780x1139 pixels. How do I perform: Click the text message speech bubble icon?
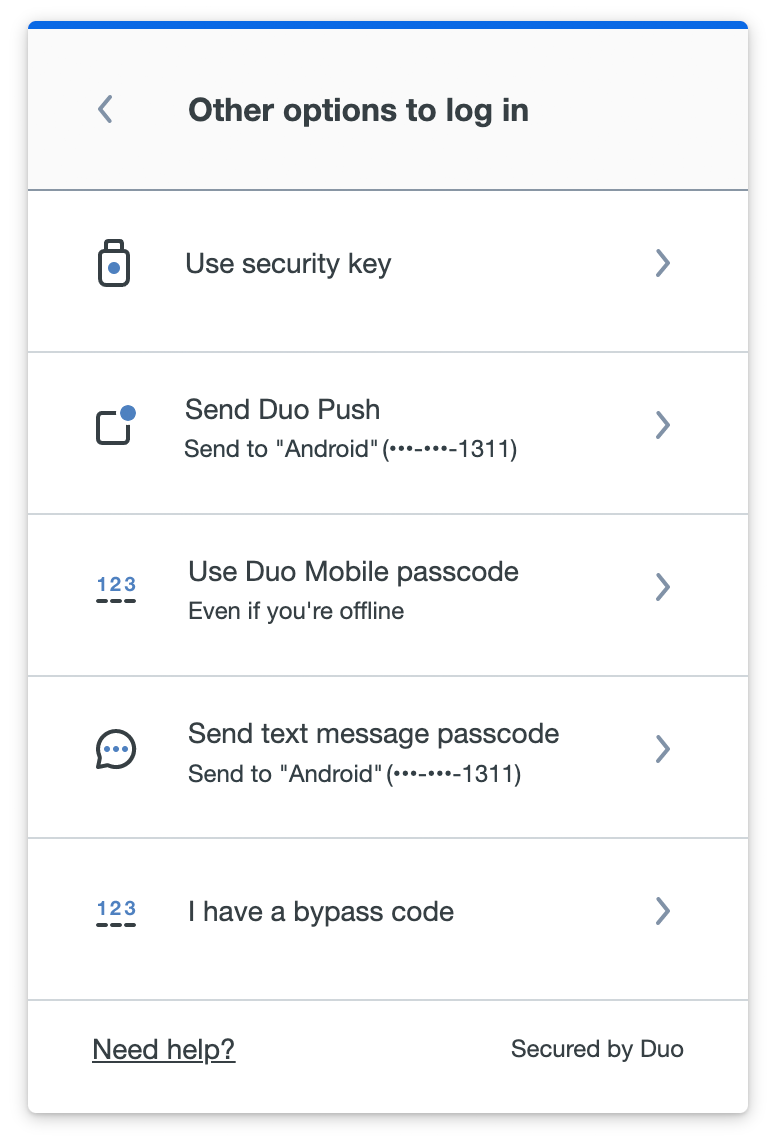click(x=115, y=748)
